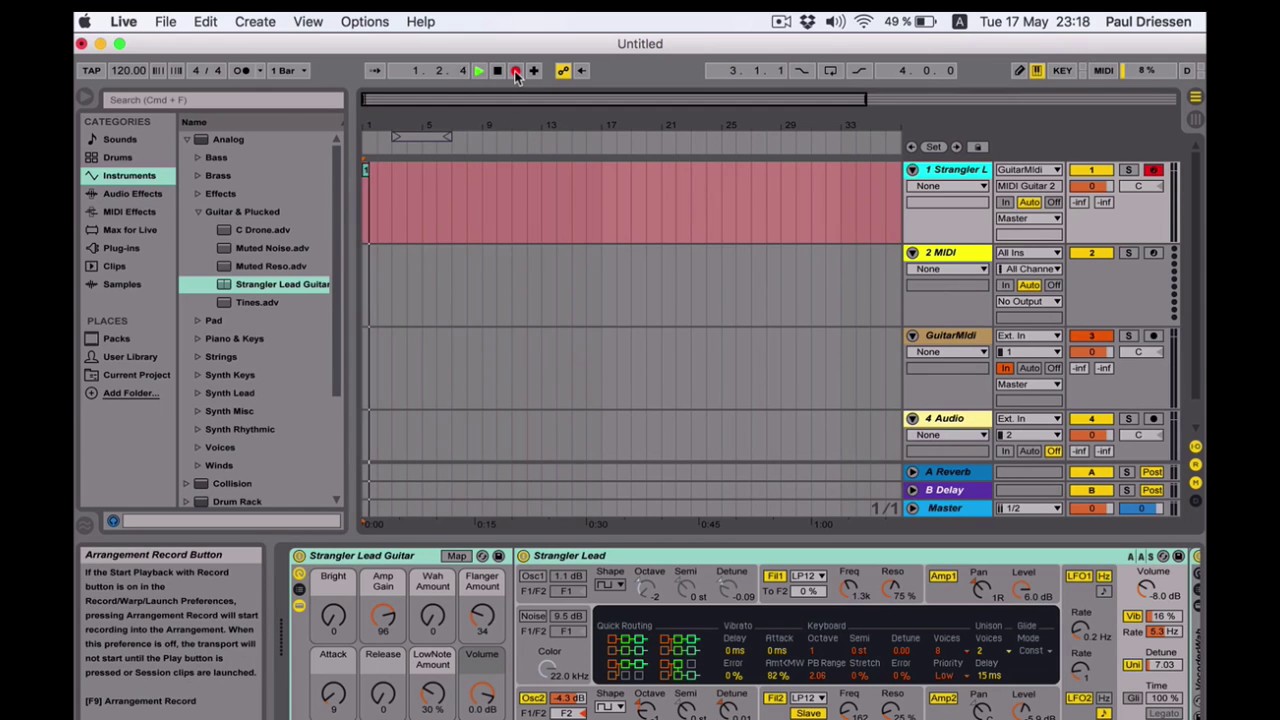Click the Dropbox menu bar icon

(x=808, y=21)
